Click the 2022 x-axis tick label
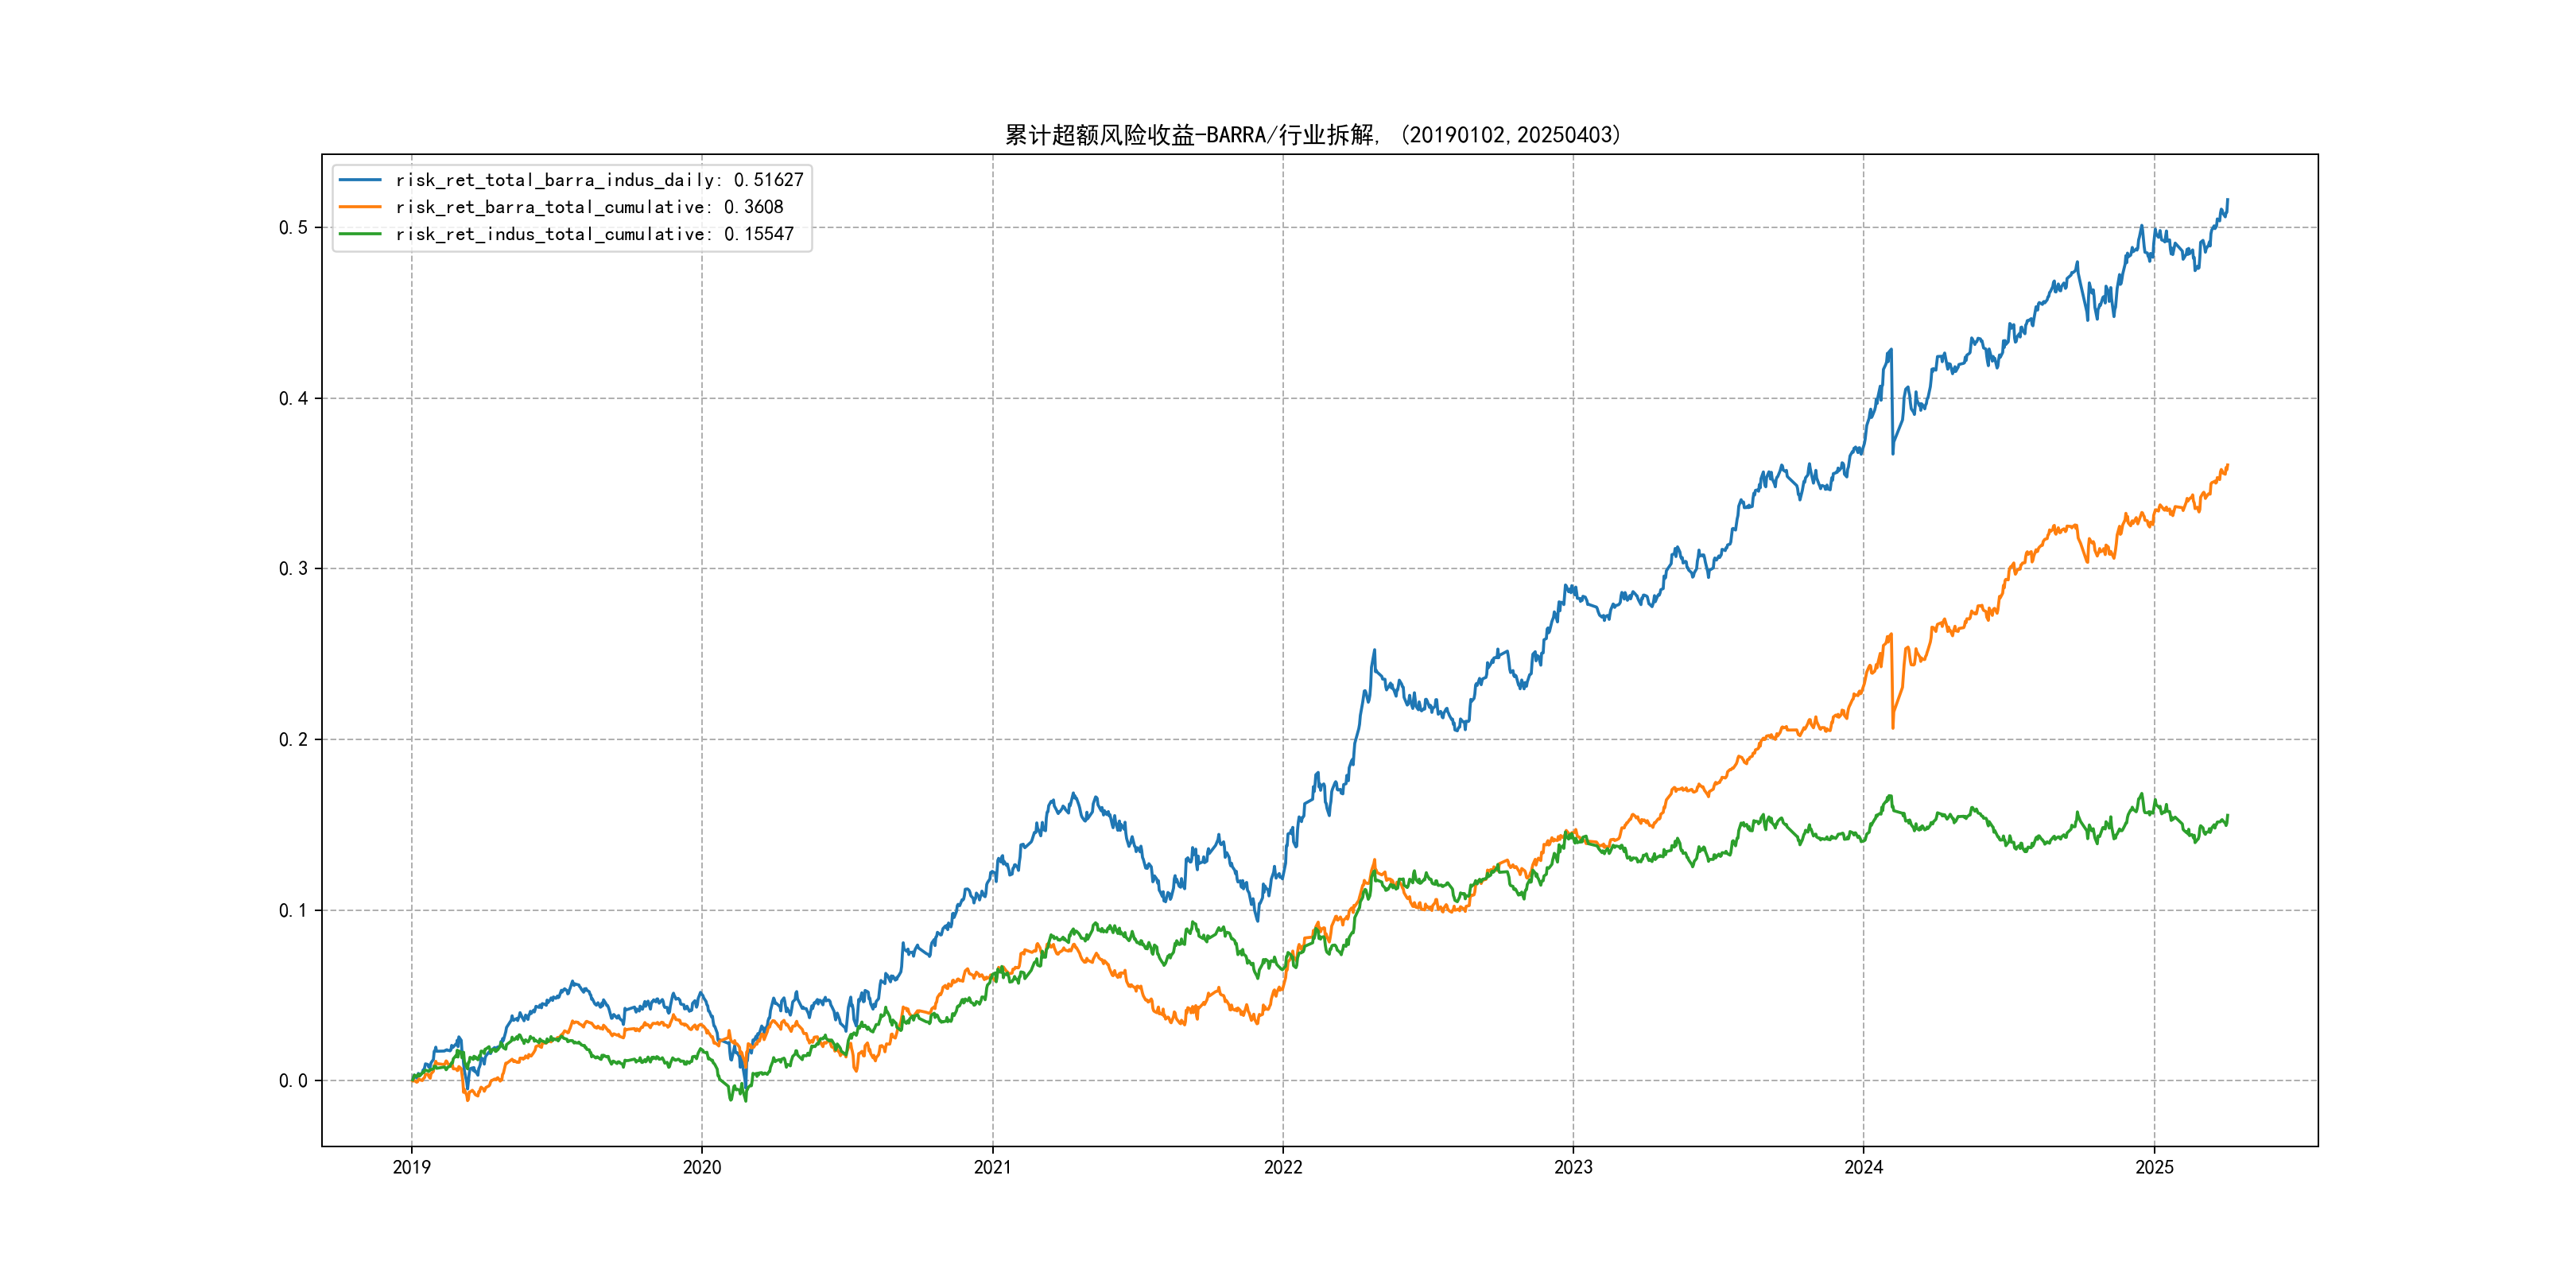Viewport: 2576px width, 1288px height. pyautogui.click(x=1283, y=1167)
